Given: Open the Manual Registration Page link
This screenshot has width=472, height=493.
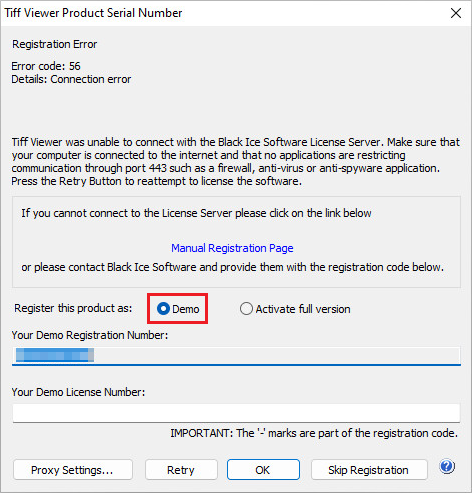Looking at the screenshot, I should point(232,248).
